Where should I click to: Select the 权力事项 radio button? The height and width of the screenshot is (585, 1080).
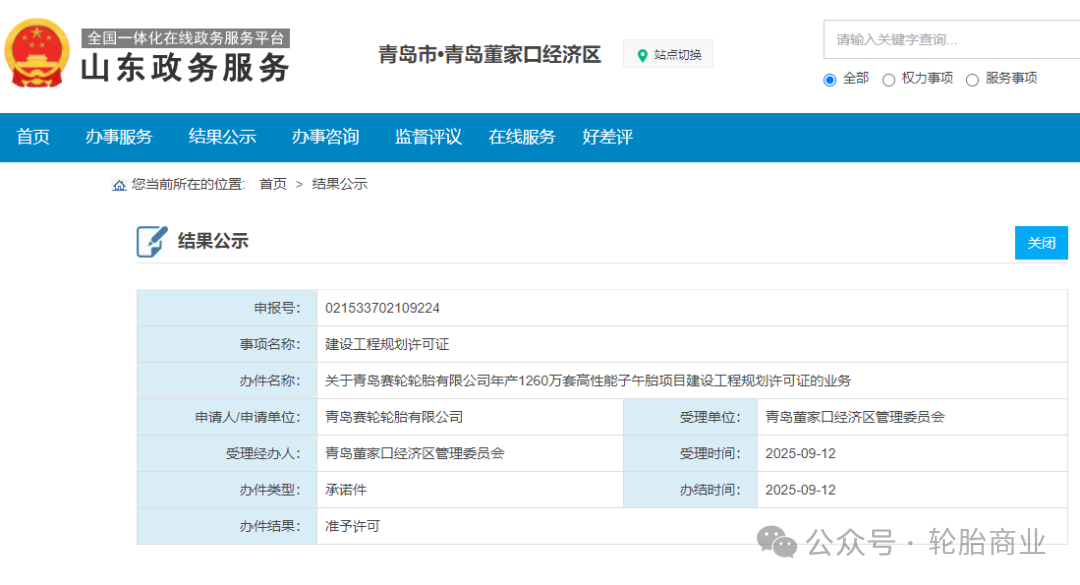[x=888, y=80]
